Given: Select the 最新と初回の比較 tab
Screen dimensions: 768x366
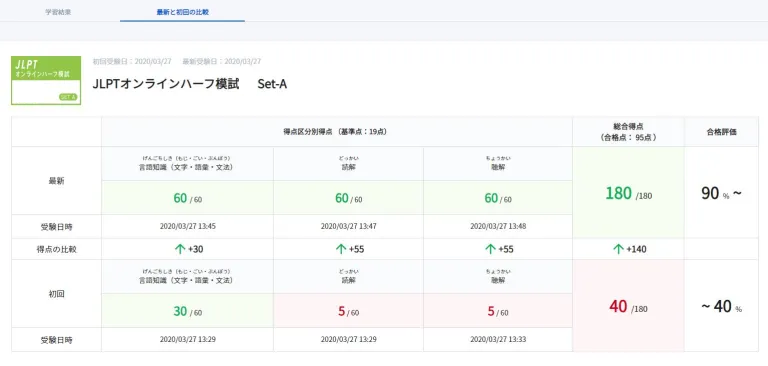Looking at the screenshot, I should click(x=183, y=12).
